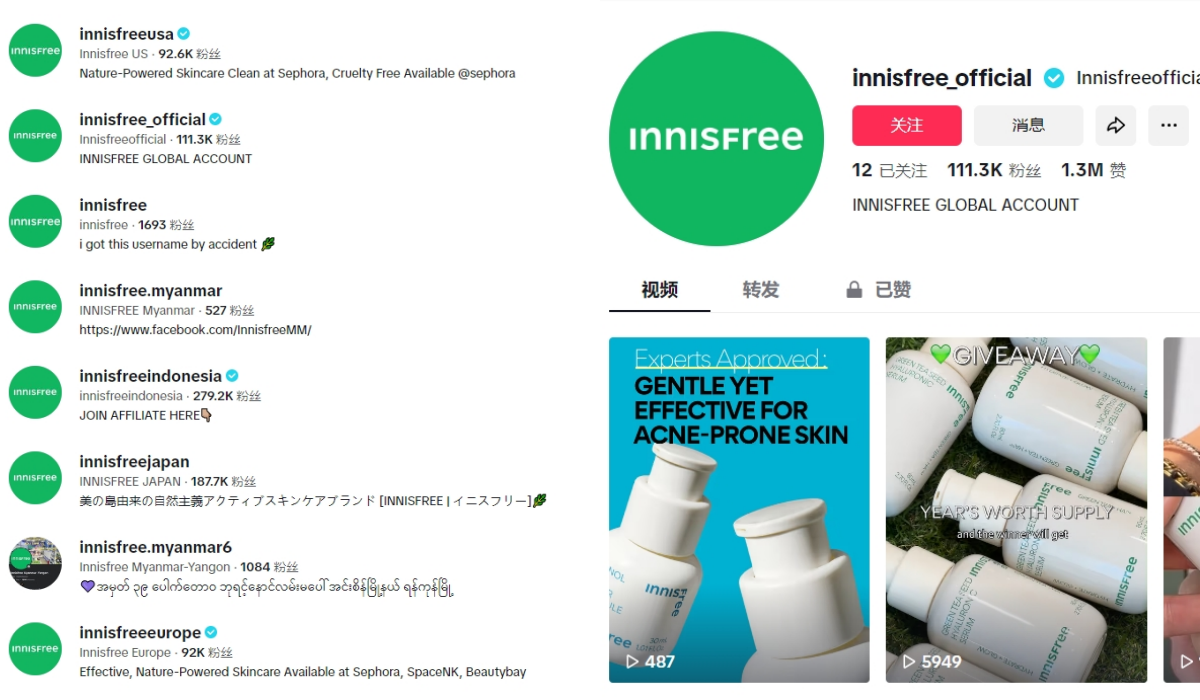1200x700 pixels.
Task: Click the large INNISFREE profile picture
Action: point(716,138)
